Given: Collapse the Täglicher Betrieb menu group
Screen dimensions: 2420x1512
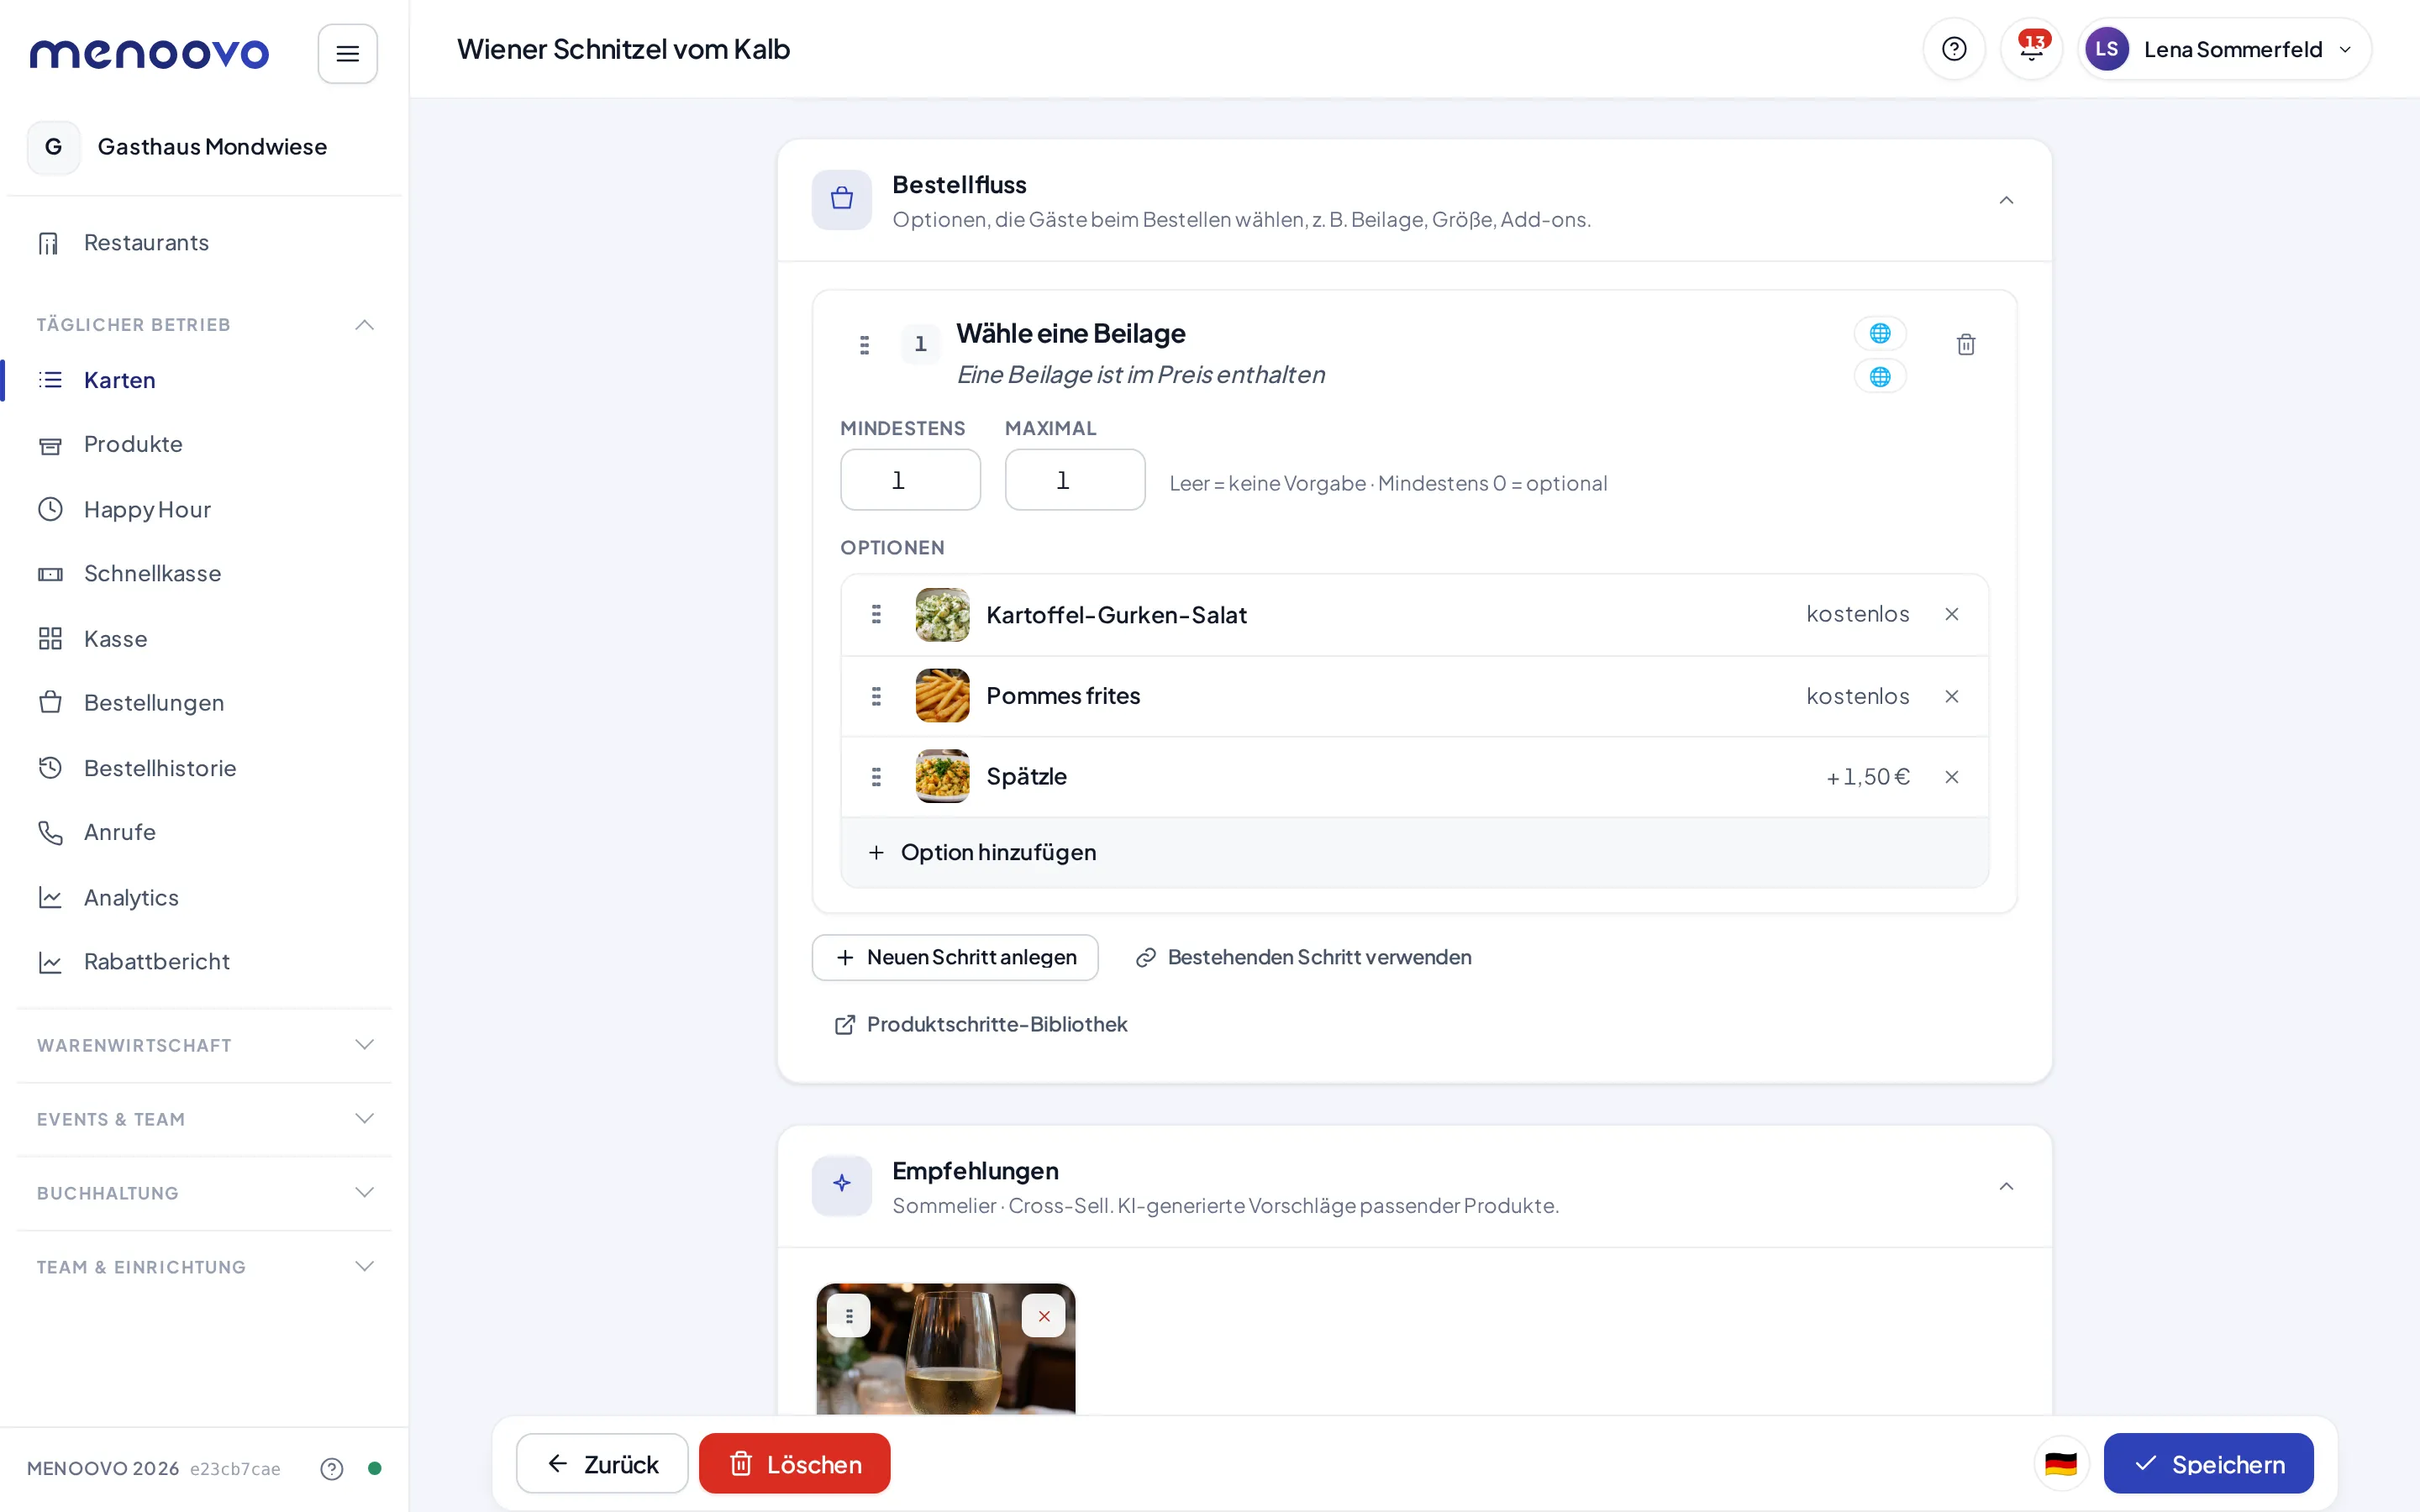Looking at the screenshot, I should [x=364, y=325].
